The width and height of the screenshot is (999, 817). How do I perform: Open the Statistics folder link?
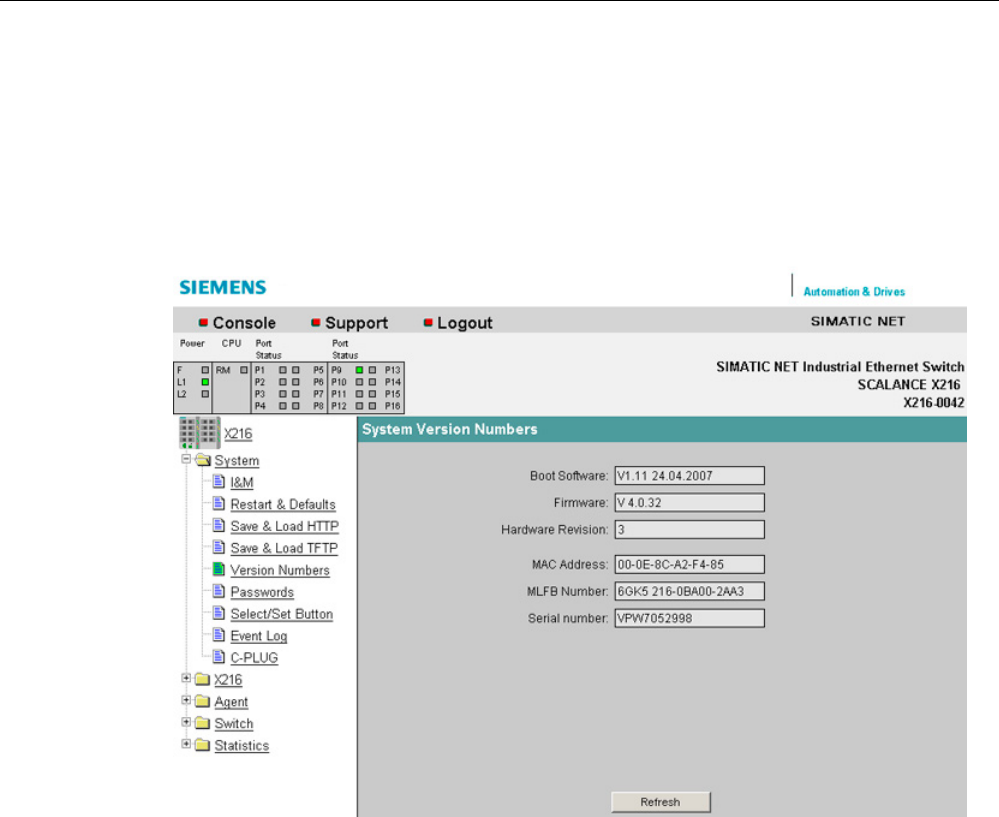tap(241, 746)
